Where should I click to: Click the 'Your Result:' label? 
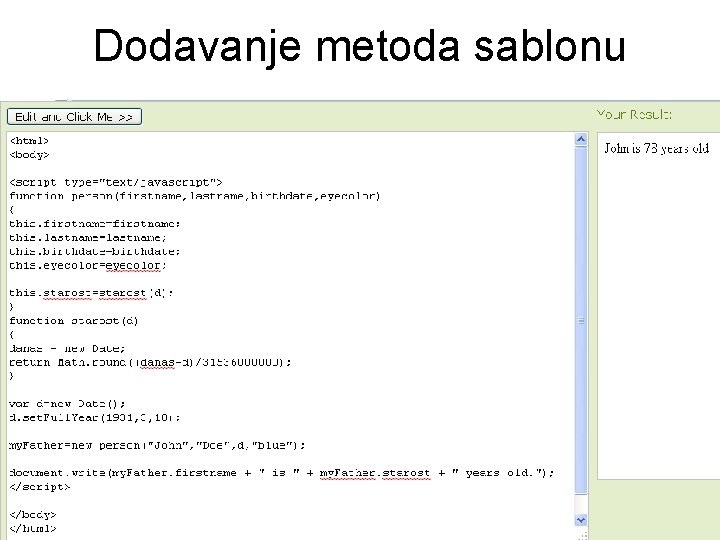[634, 114]
